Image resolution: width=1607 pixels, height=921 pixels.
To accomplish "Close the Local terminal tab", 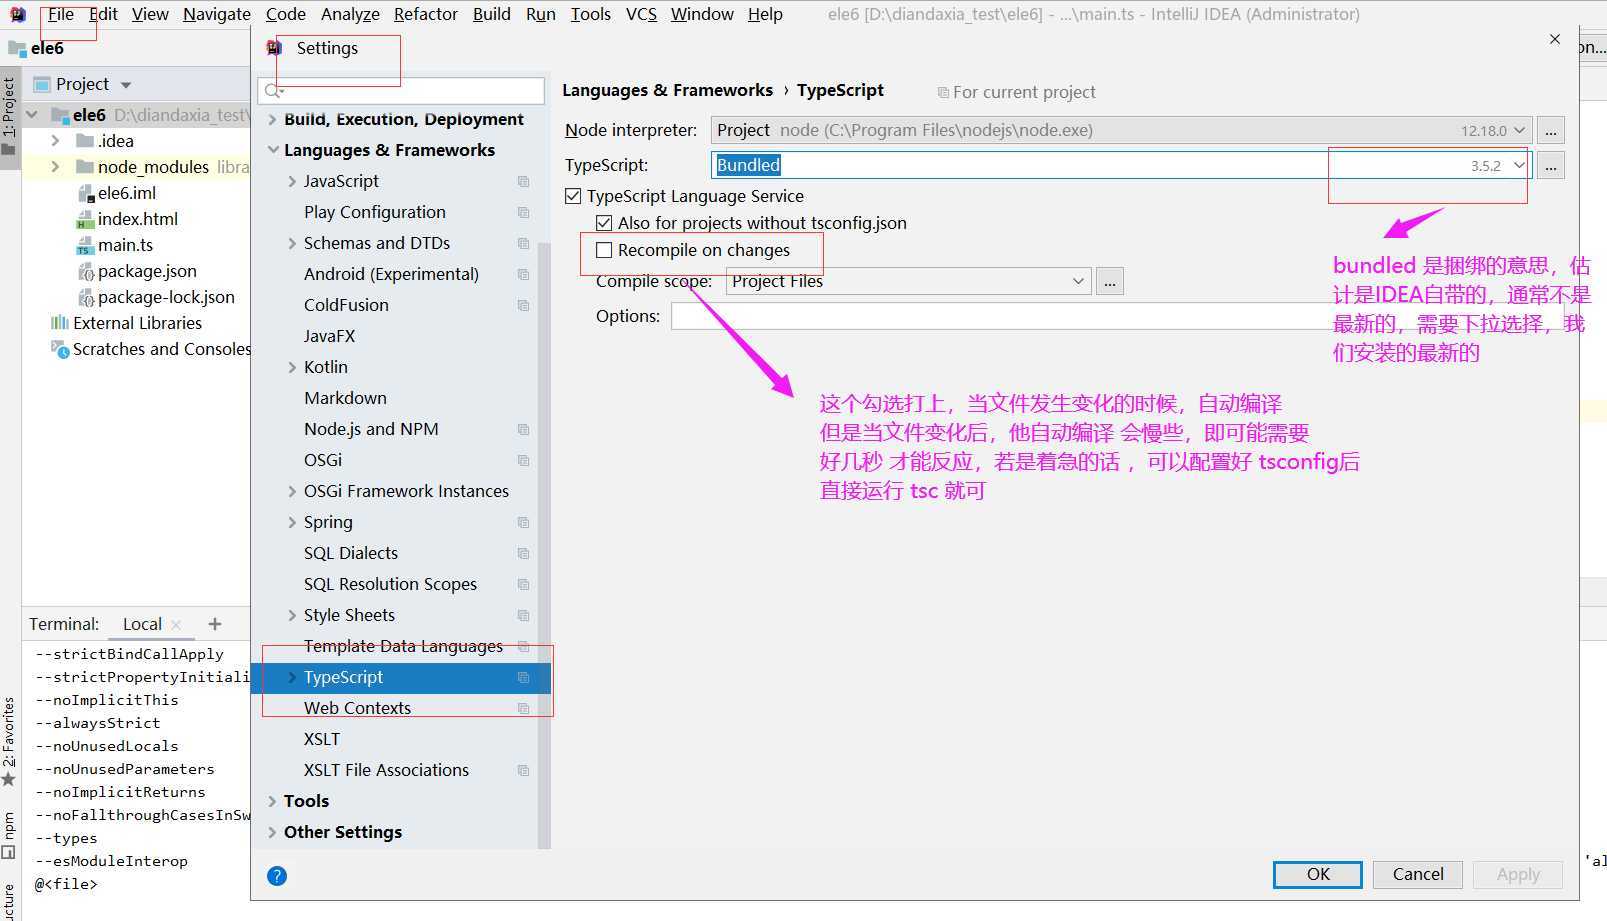I will point(176,624).
